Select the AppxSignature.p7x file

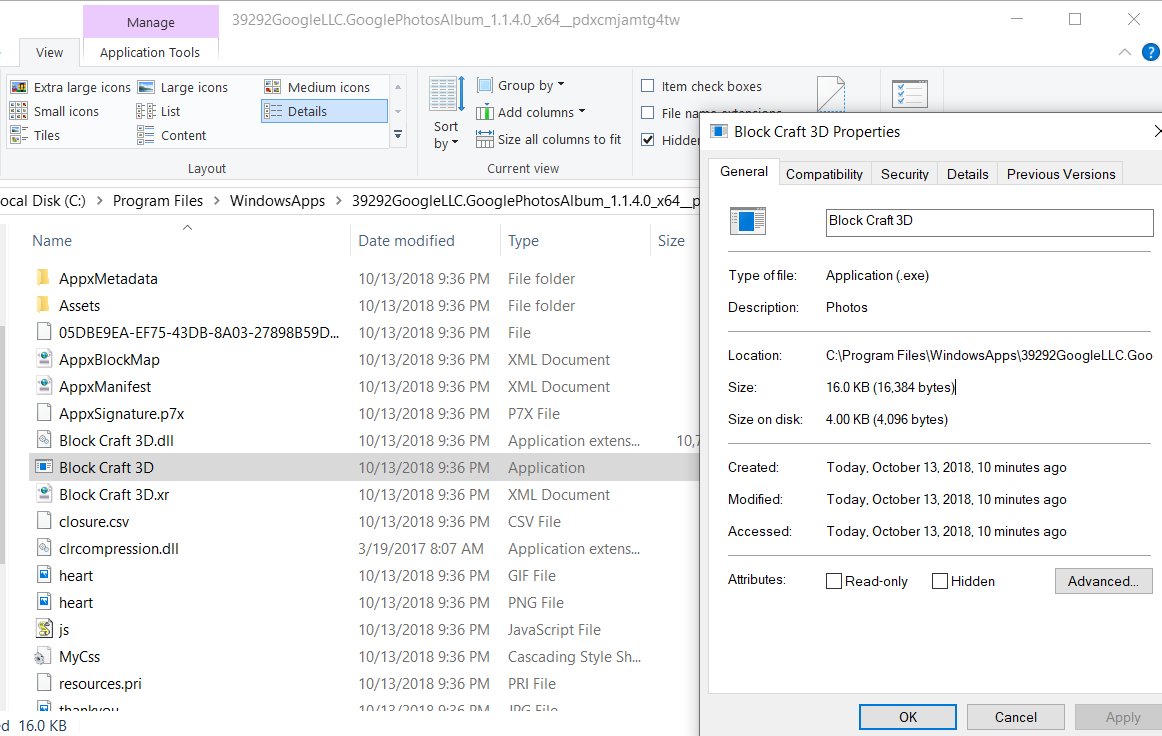tap(364, 414)
